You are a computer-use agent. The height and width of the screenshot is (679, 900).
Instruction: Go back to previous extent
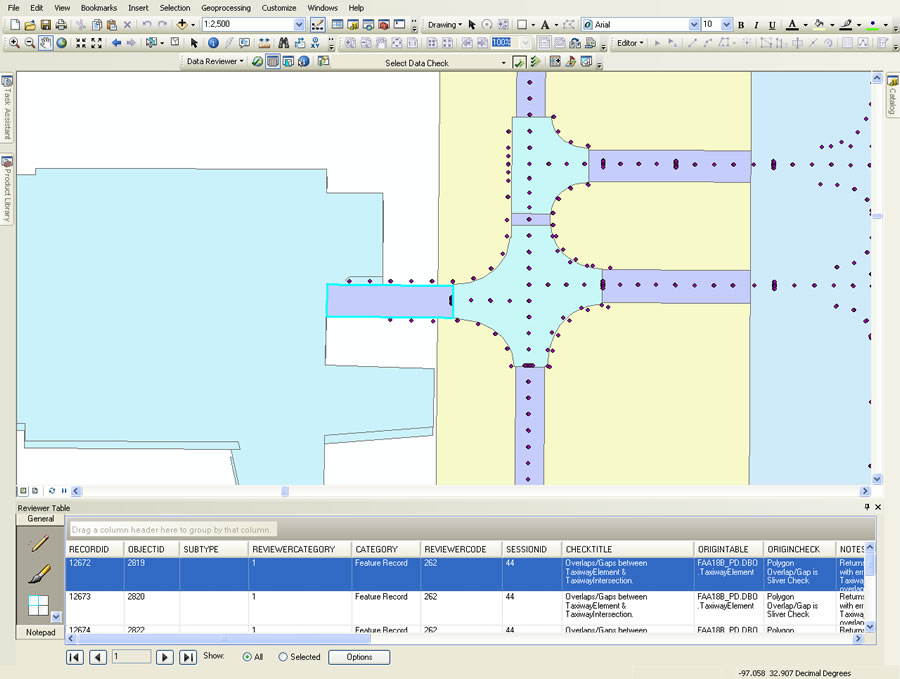click(117, 43)
